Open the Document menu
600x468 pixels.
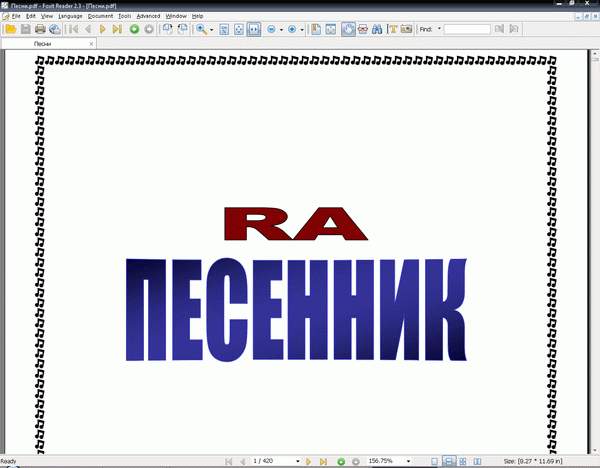(100, 17)
